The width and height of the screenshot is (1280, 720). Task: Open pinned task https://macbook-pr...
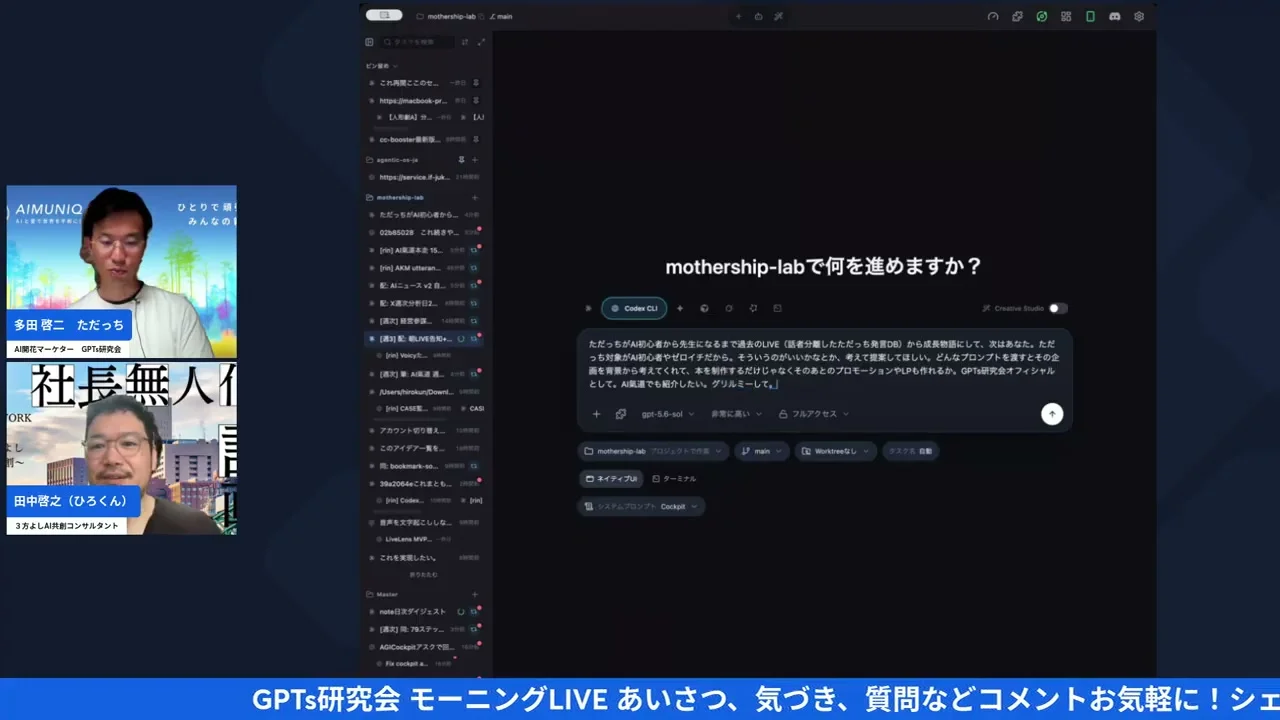tap(424, 101)
